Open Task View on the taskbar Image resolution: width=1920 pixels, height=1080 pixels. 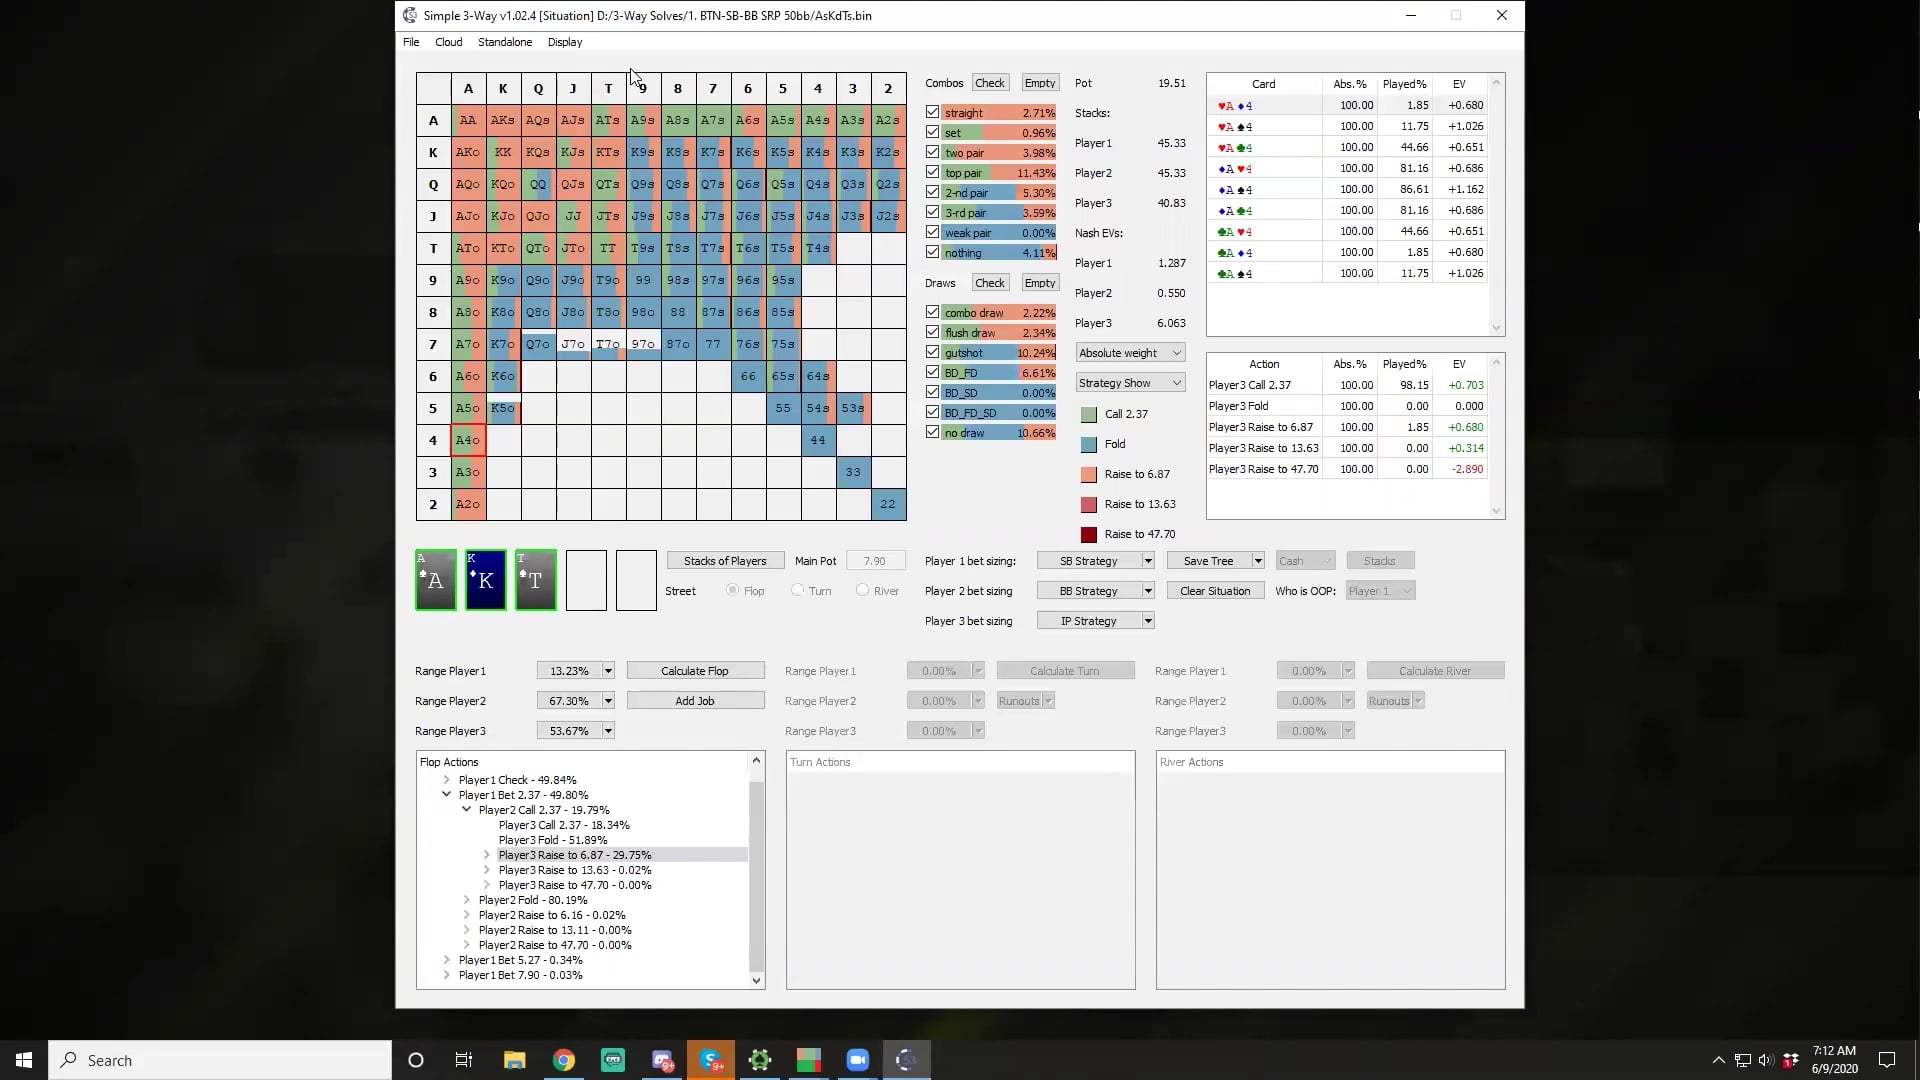point(463,1060)
